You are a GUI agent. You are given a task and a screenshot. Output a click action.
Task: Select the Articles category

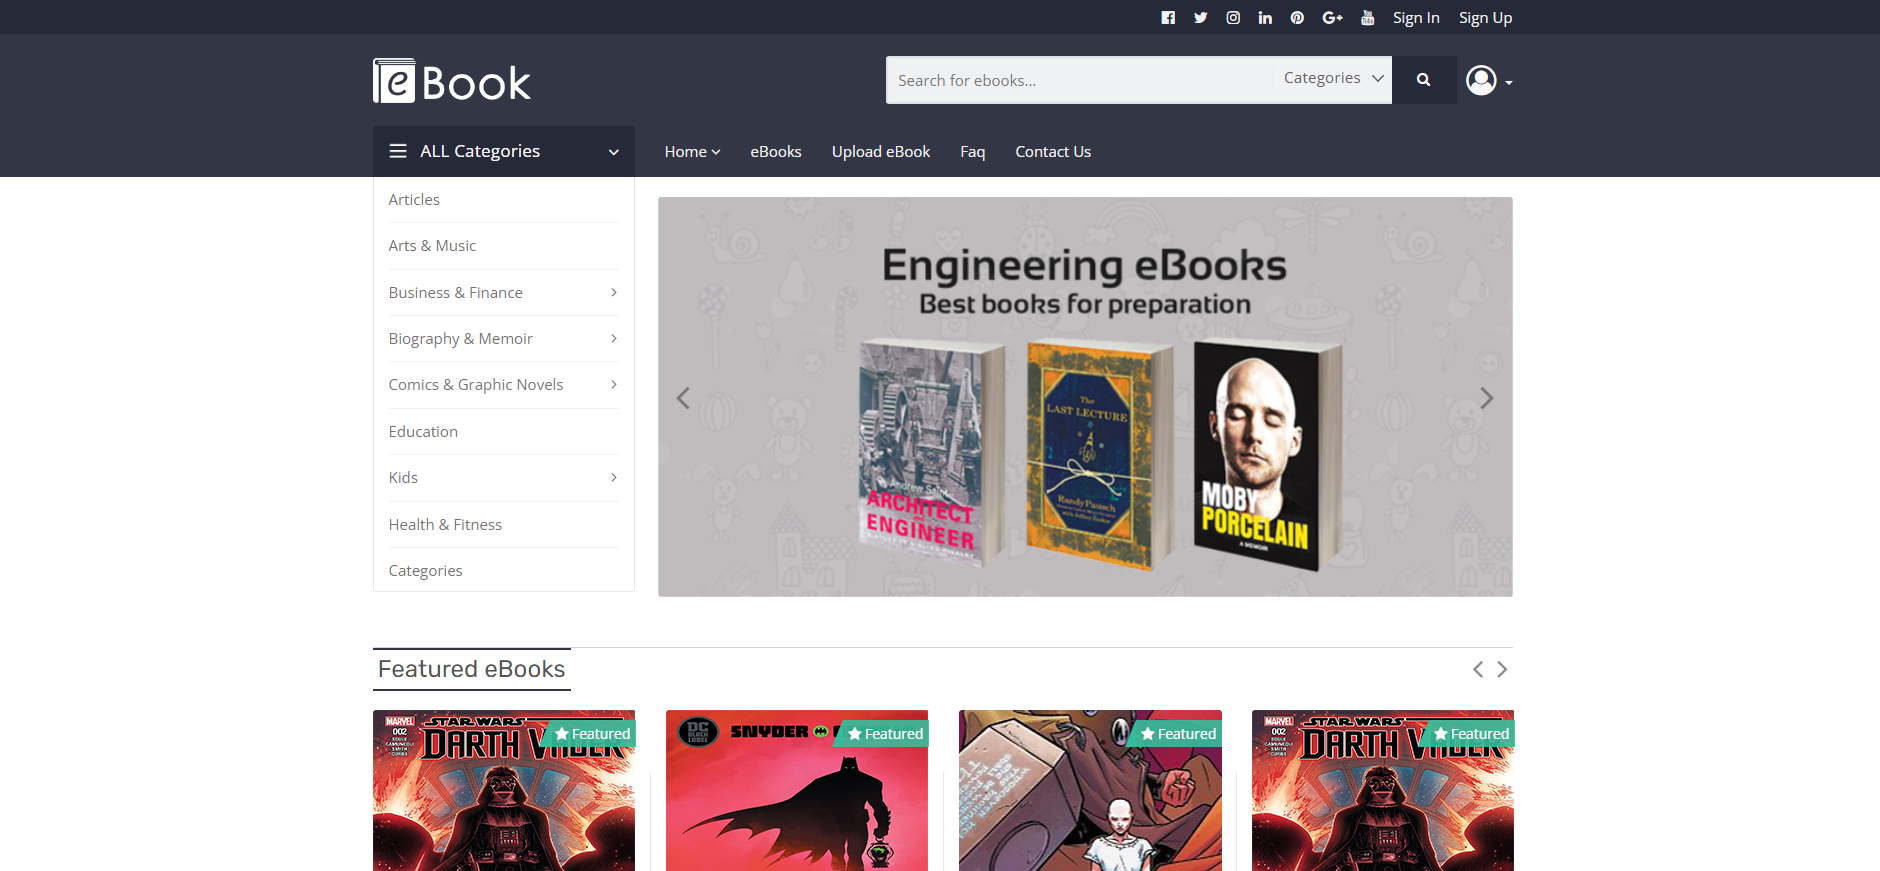pos(414,200)
